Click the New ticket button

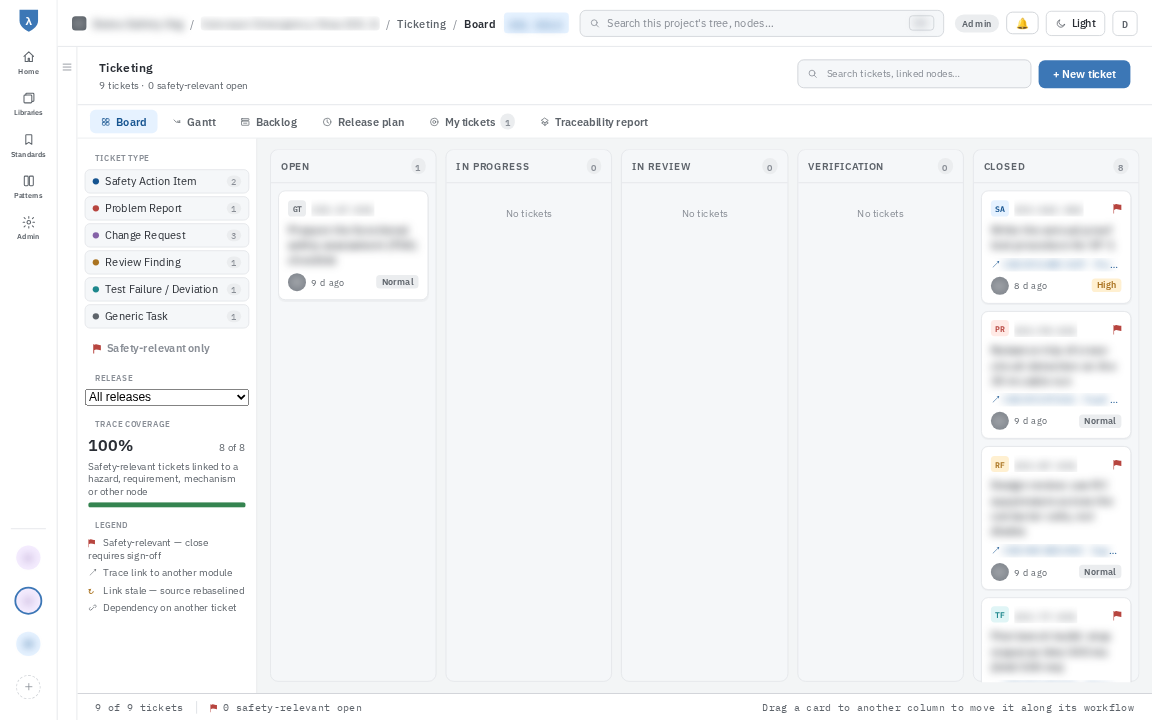(x=1084, y=74)
